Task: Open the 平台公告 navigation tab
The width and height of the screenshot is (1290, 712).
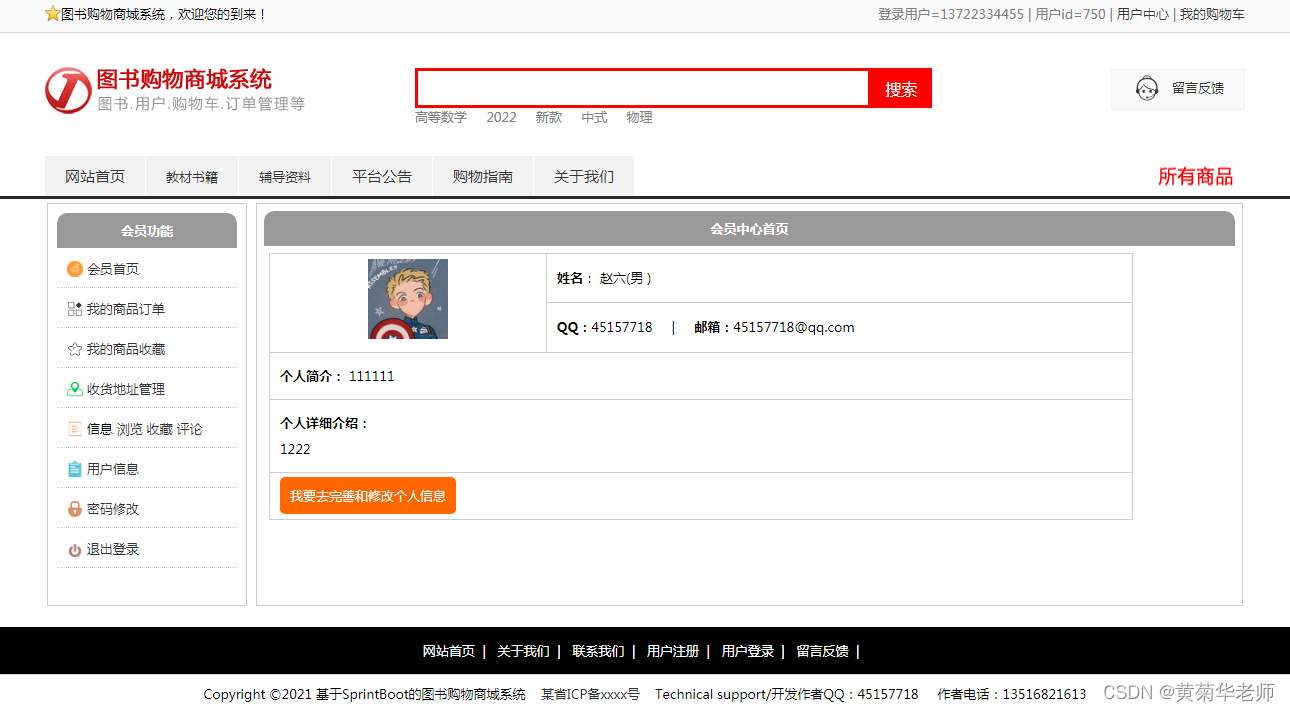Action: 382,176
